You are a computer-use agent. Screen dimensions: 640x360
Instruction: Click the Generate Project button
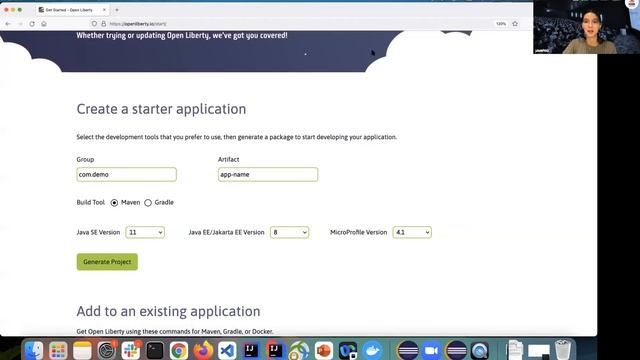(107, 262)
